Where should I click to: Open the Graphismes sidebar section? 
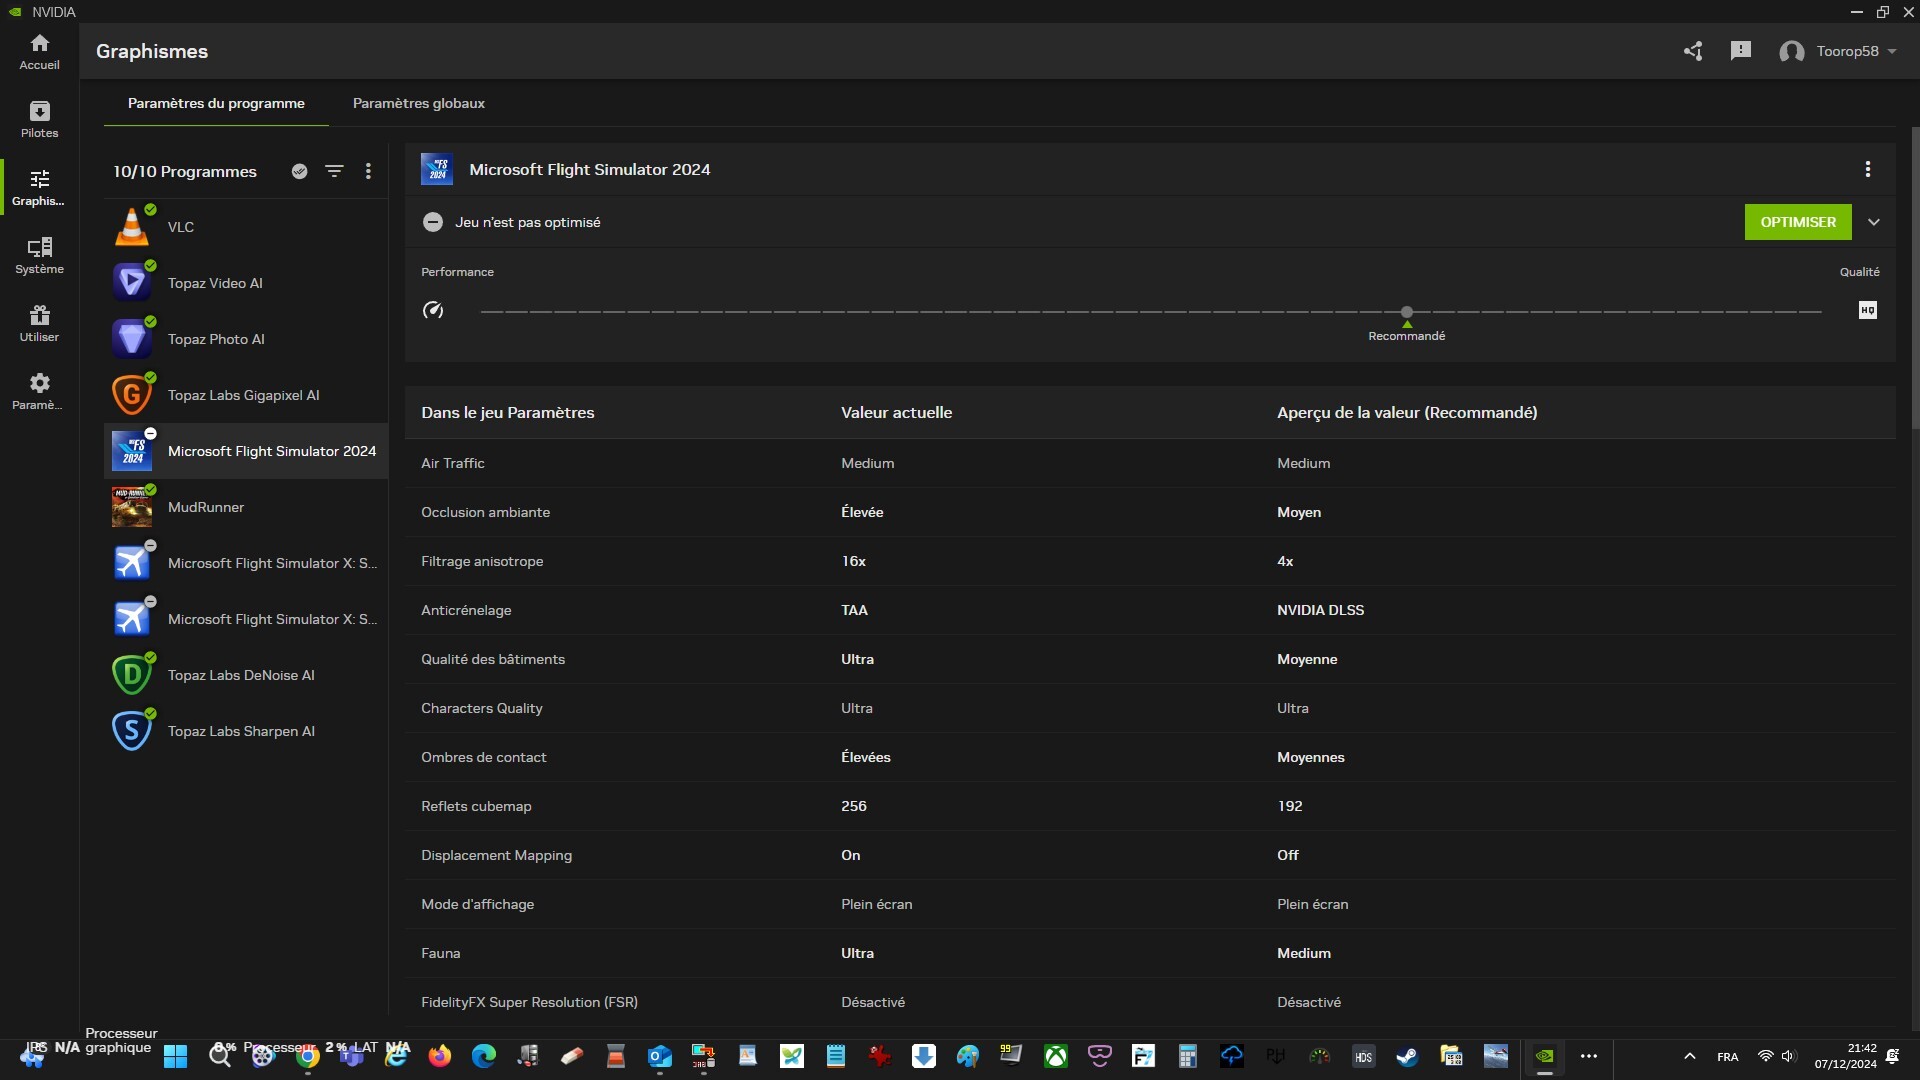click(39, 188)
